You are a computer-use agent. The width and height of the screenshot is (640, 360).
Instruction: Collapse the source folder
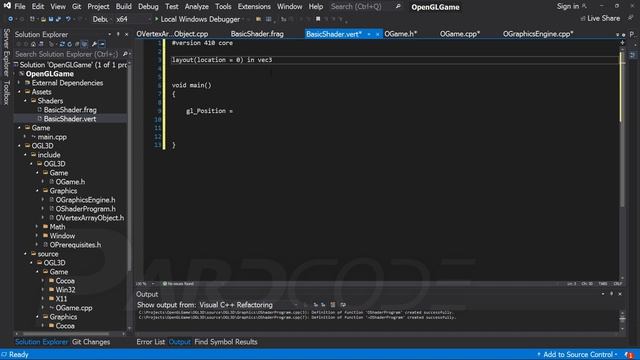click(x=25, y=253)
